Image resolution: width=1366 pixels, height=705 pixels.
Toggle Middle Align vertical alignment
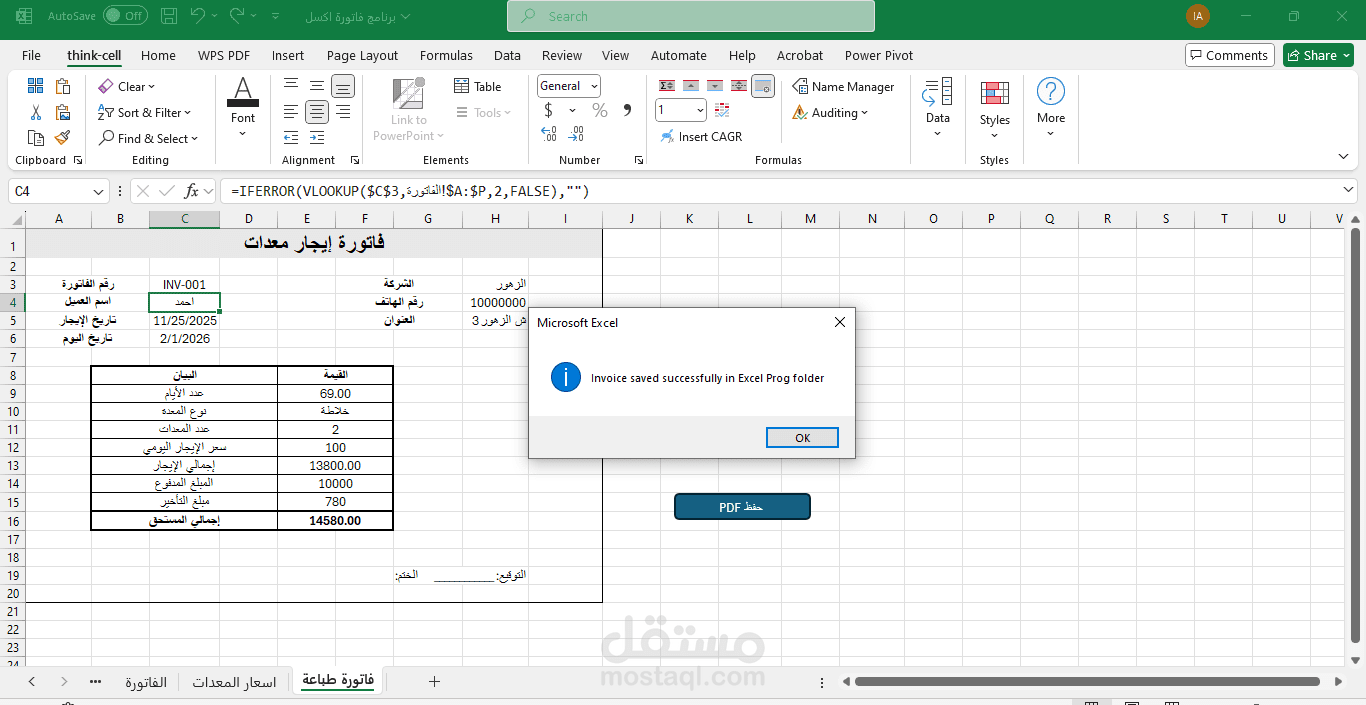pyautogui.click(x=317, y=86)
